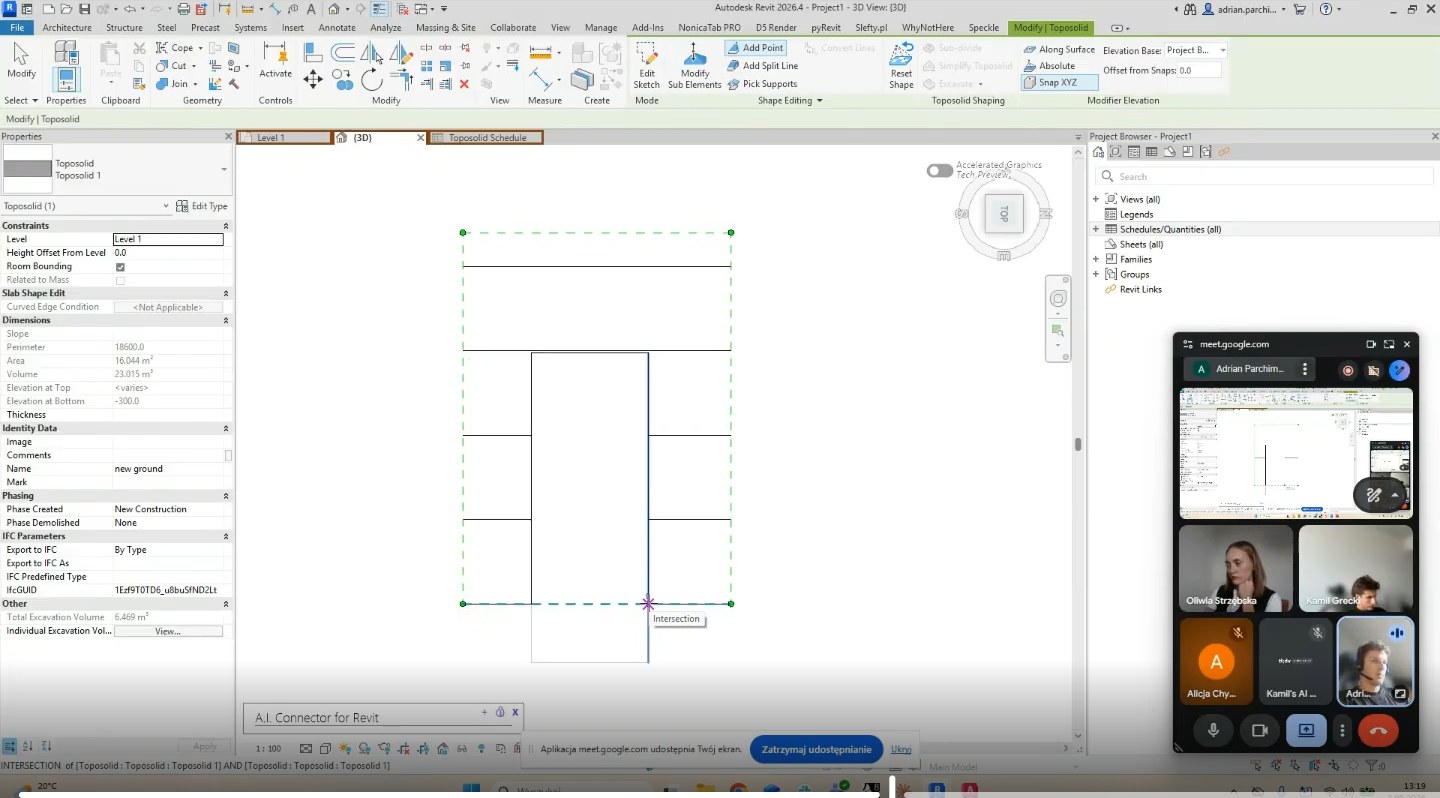Screen dimensions: 1440x798
Task: Click the TOP face of ViewCube
Action: (1004, 215)
